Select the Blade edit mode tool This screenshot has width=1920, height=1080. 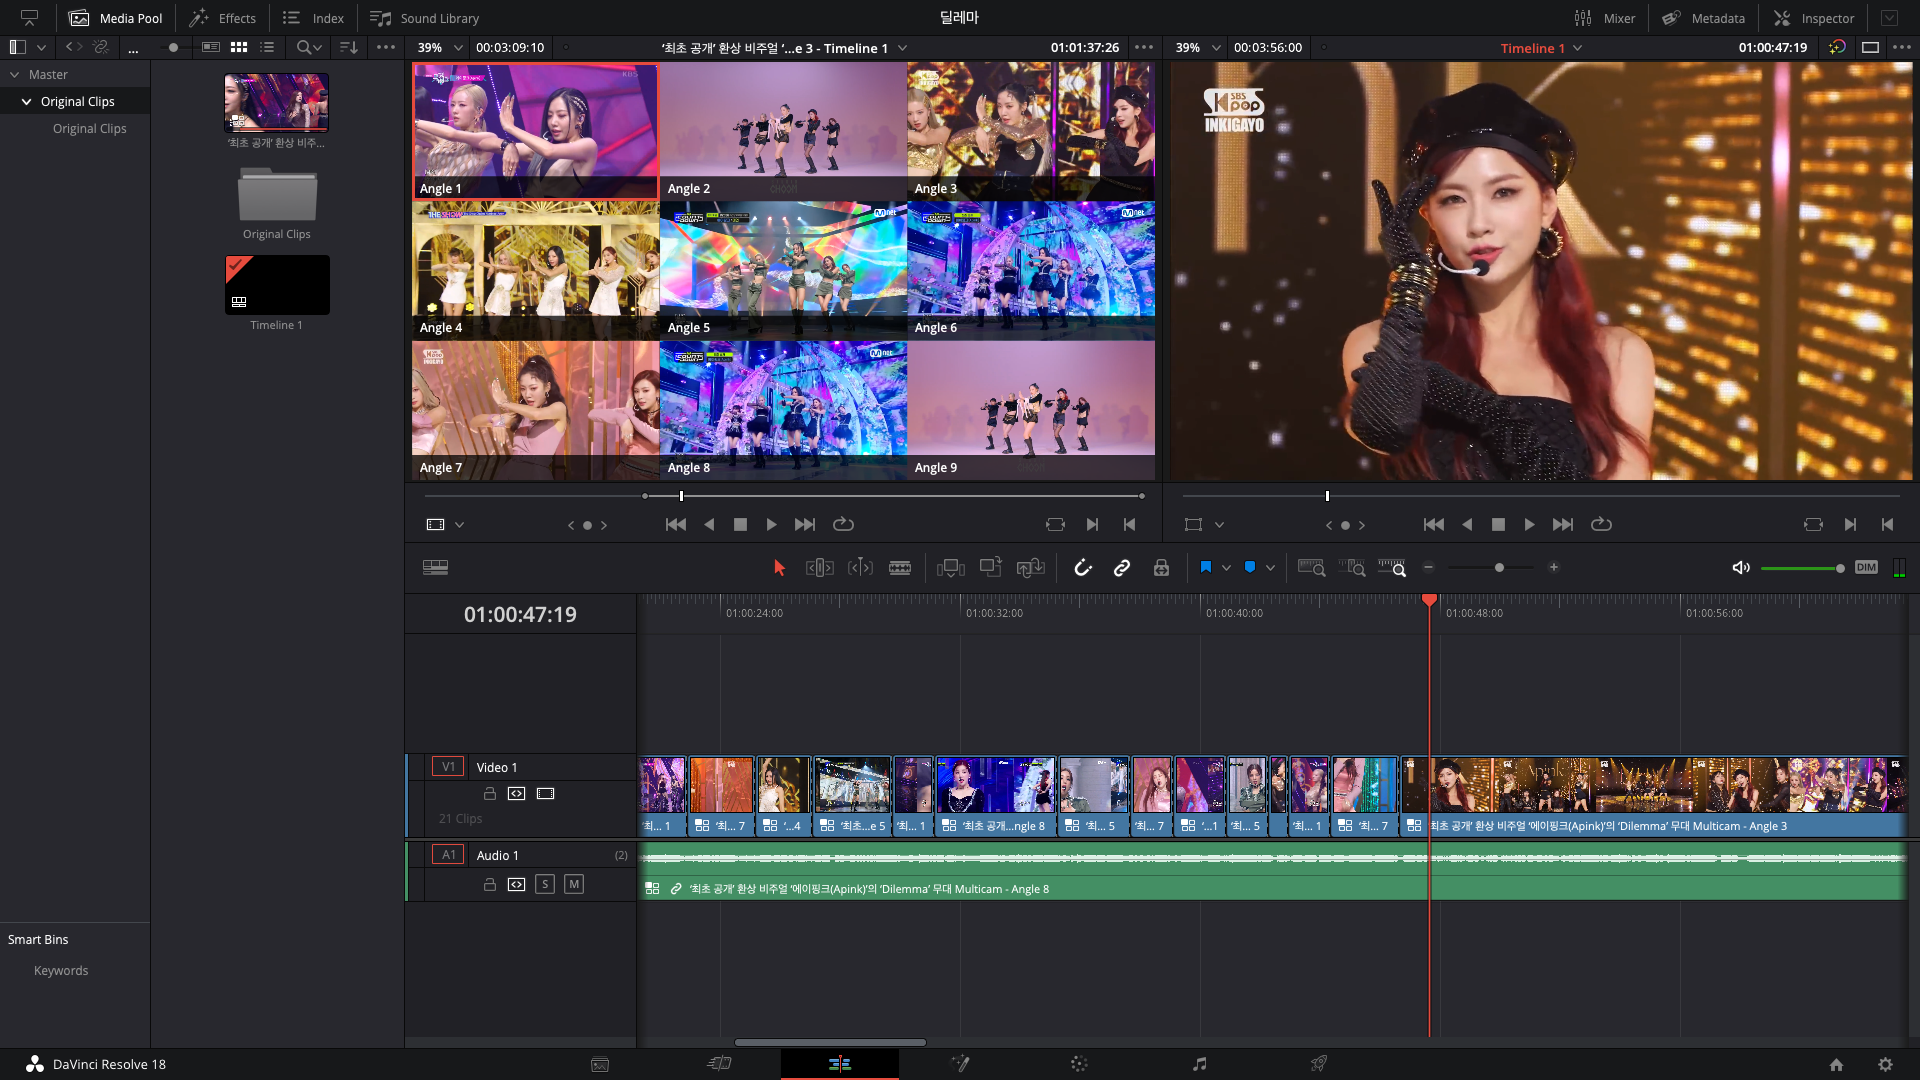click(x=899, y=568)
